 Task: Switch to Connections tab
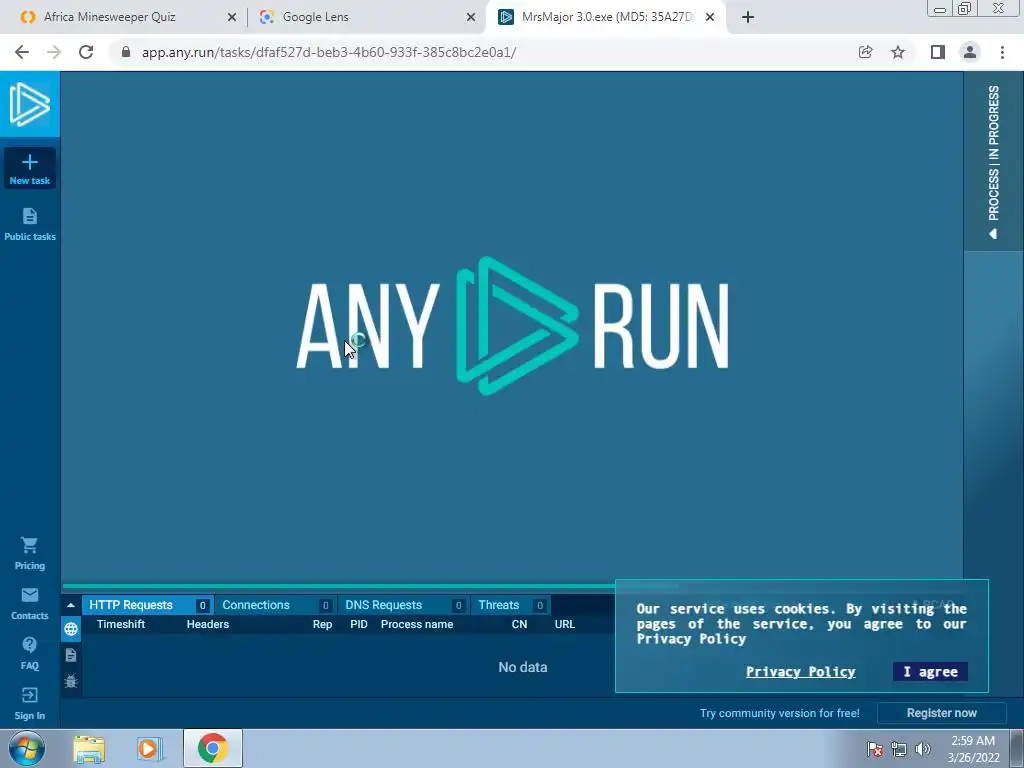276,605
